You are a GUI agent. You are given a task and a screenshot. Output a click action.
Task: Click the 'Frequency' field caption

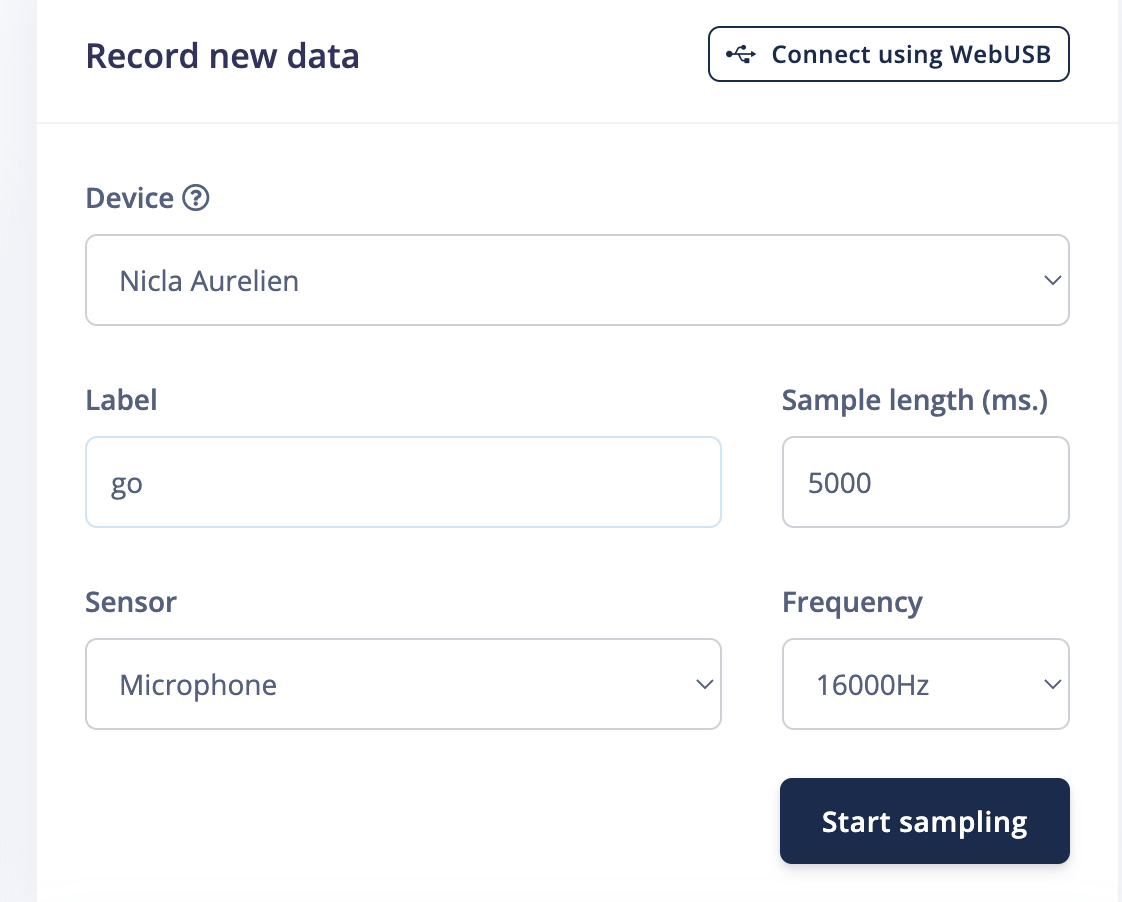tap(852, 602)
